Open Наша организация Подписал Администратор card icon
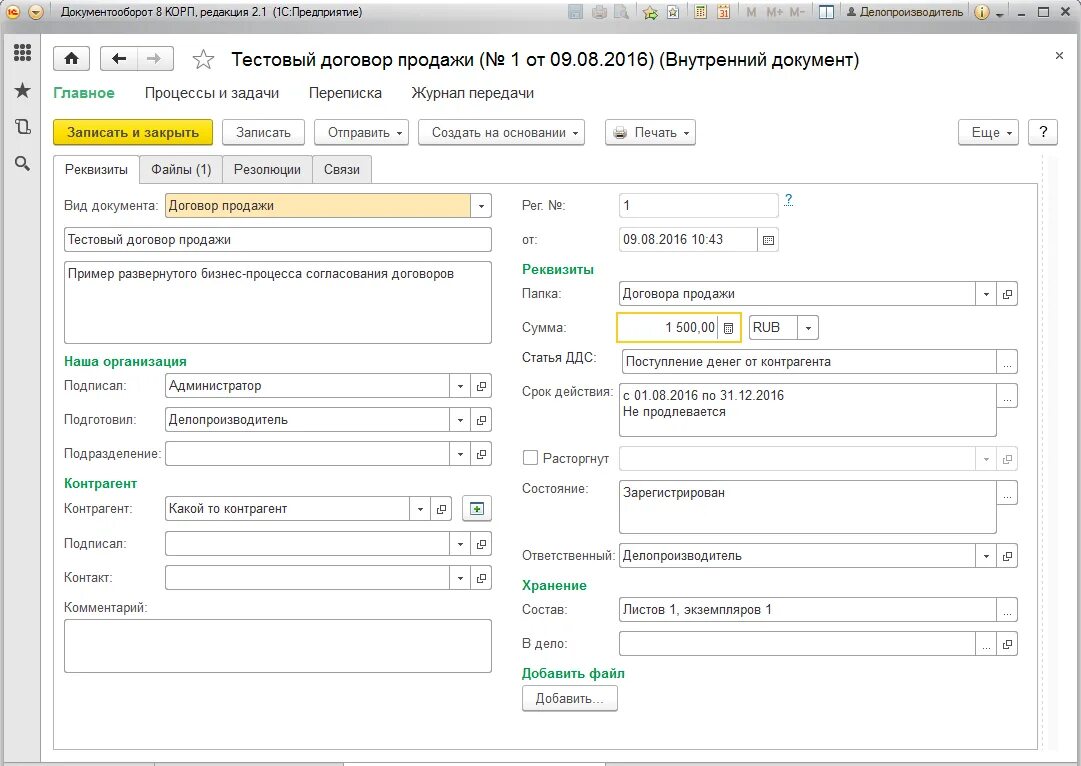This screenshot has height=766, width=1081. (481, 386)
